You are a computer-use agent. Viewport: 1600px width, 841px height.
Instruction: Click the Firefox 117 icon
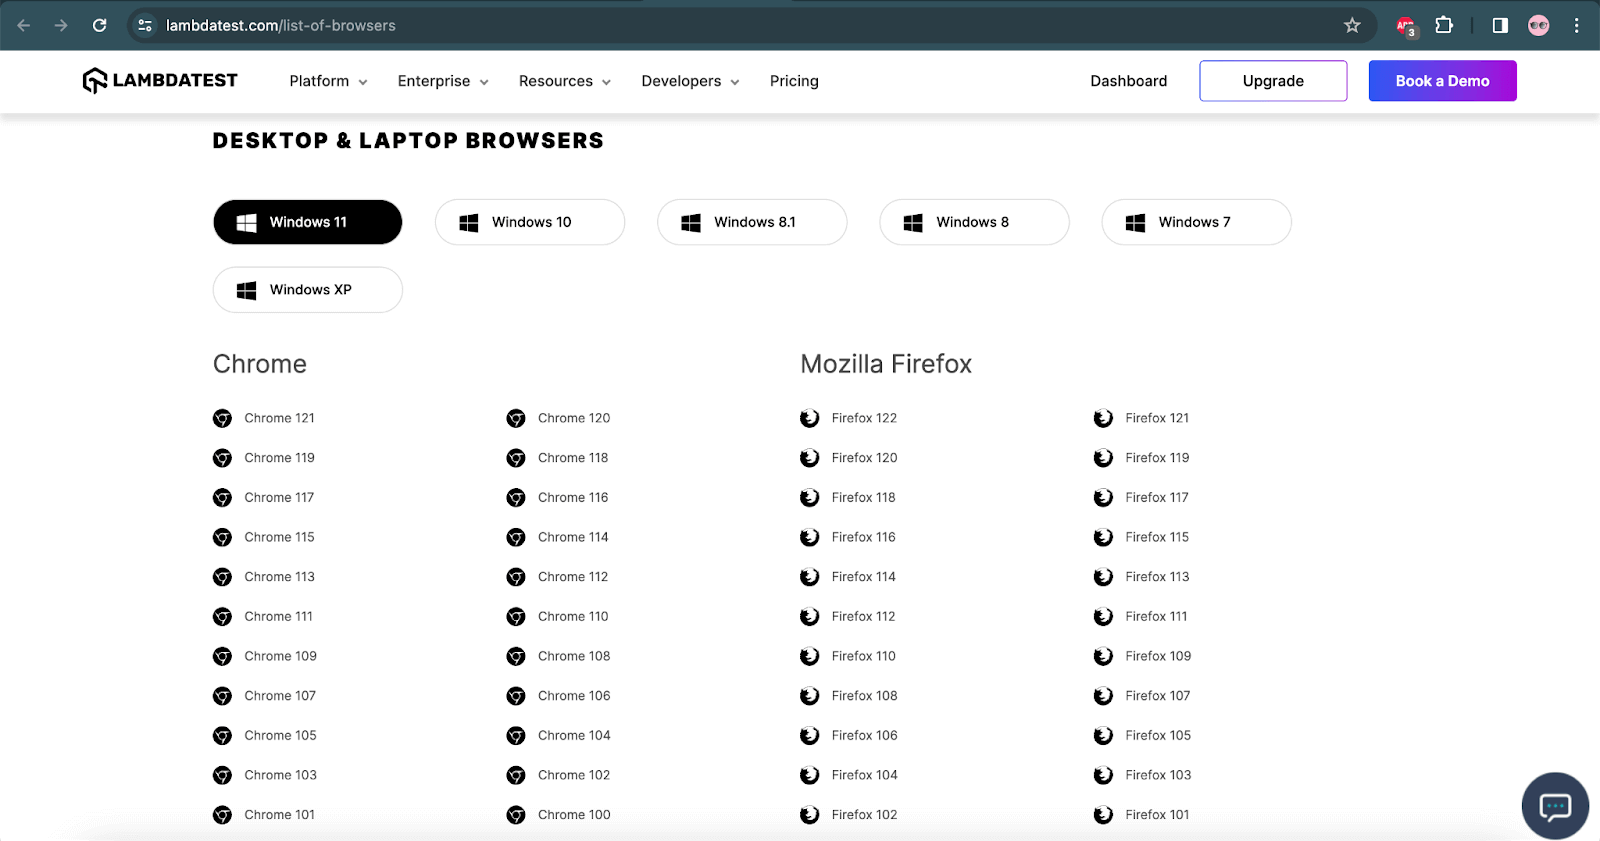coord(1103,498)
